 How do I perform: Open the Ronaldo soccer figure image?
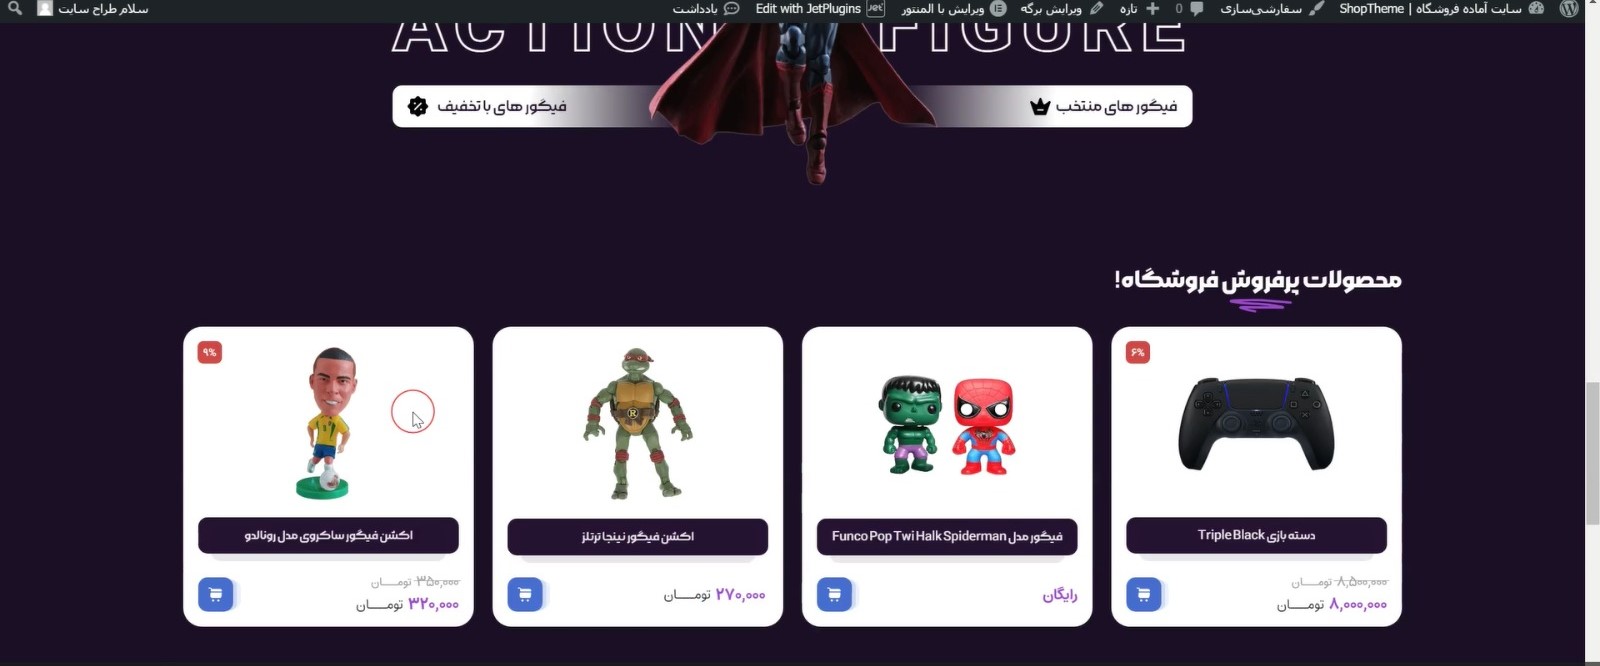pos(327,423)
